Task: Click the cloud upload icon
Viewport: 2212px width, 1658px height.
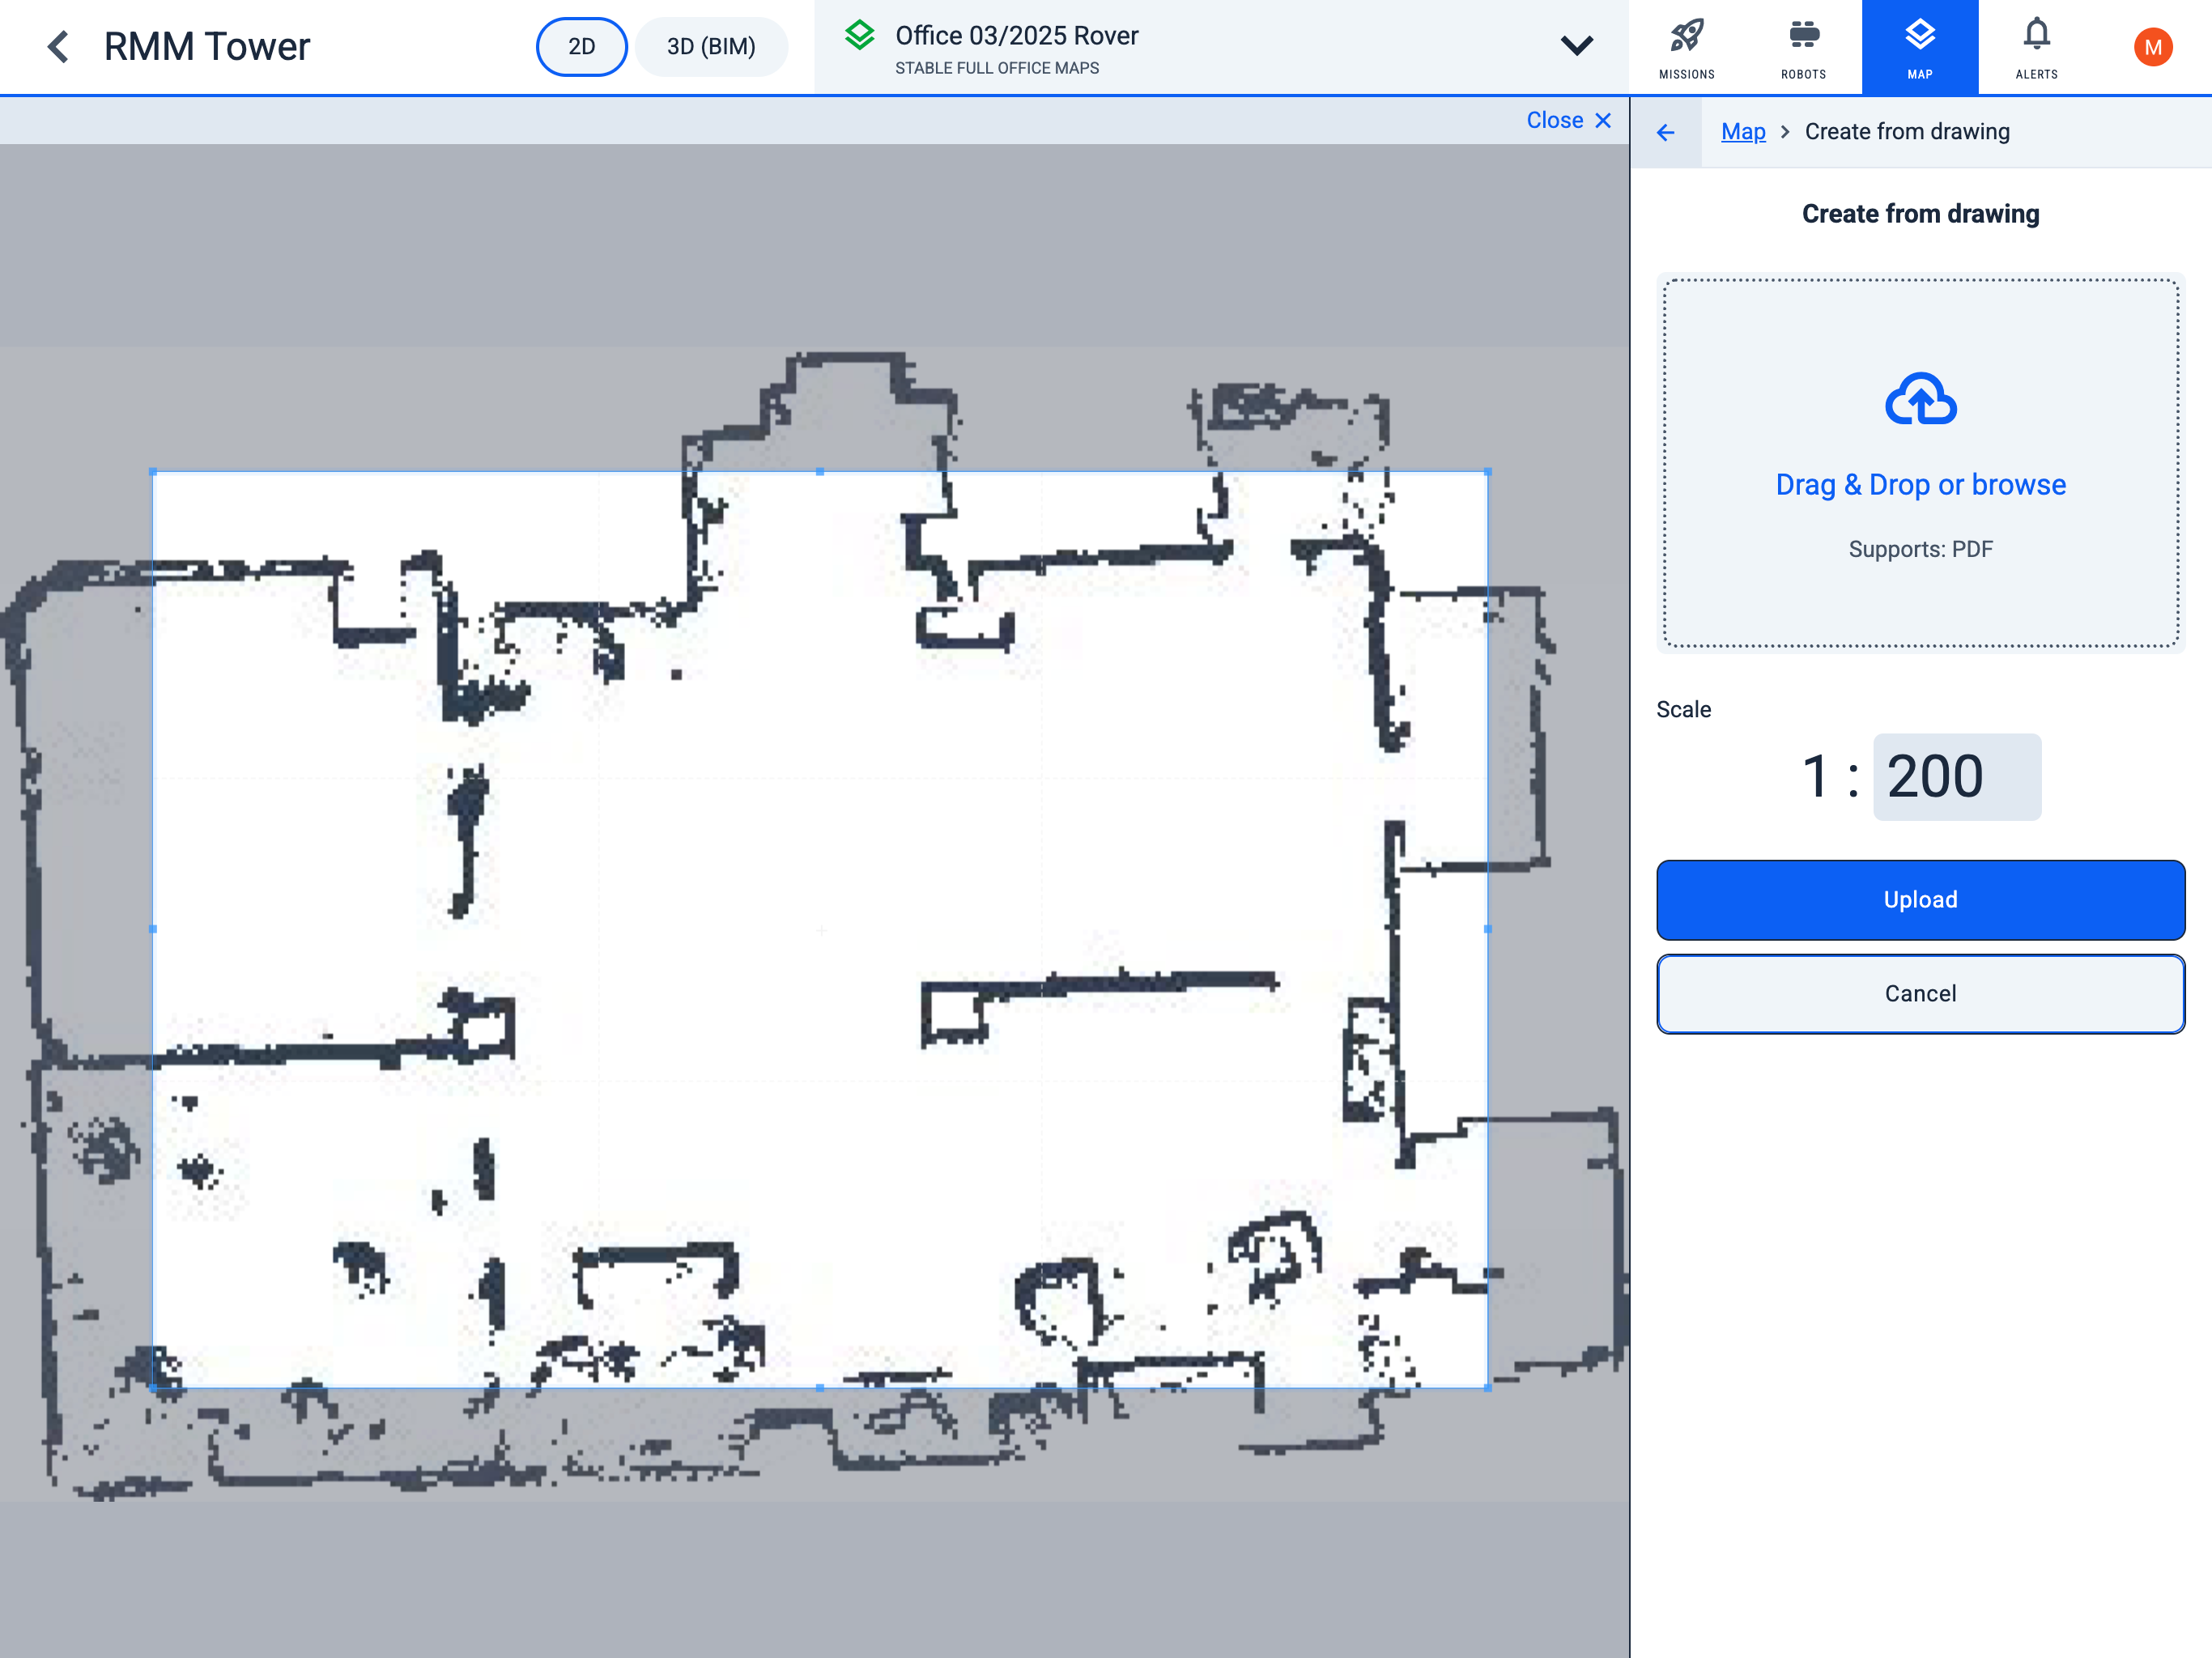Action: click(1920, 399)
